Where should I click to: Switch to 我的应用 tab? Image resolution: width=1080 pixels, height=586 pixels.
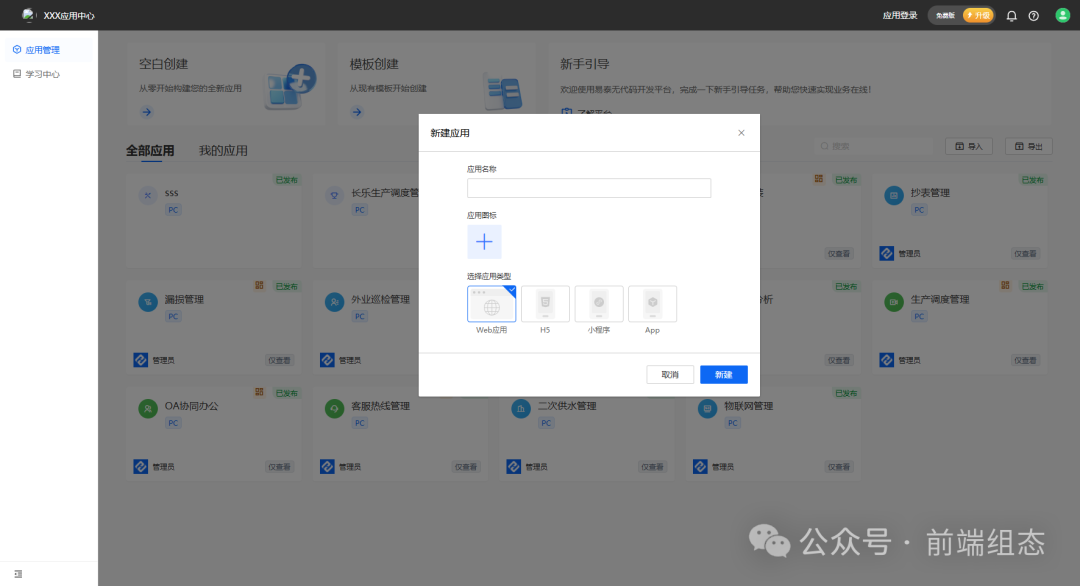pyautogui.click(x=223, y=150)
